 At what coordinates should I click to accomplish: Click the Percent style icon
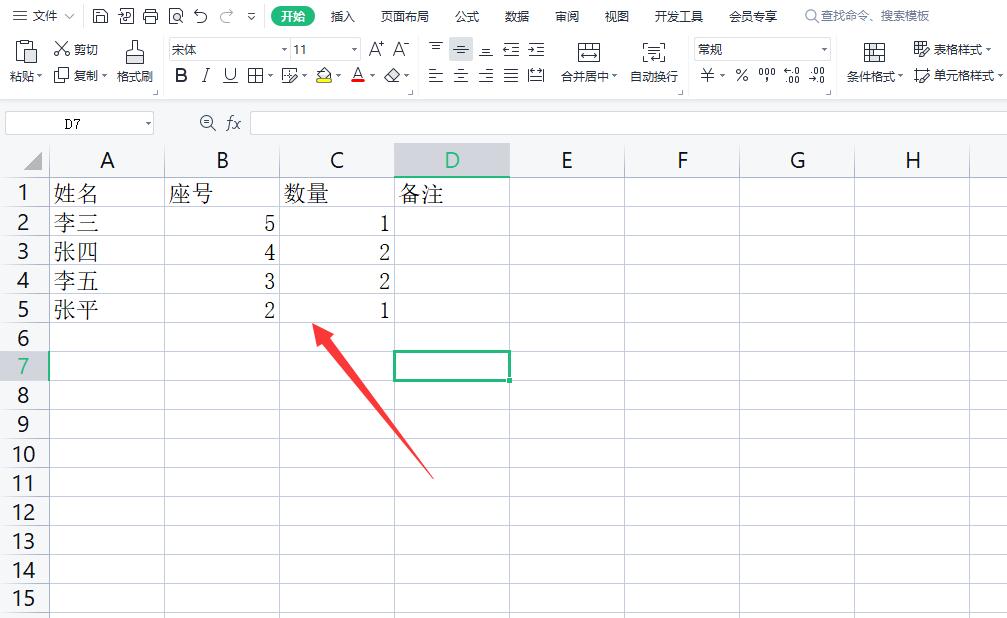coord(741,73)
